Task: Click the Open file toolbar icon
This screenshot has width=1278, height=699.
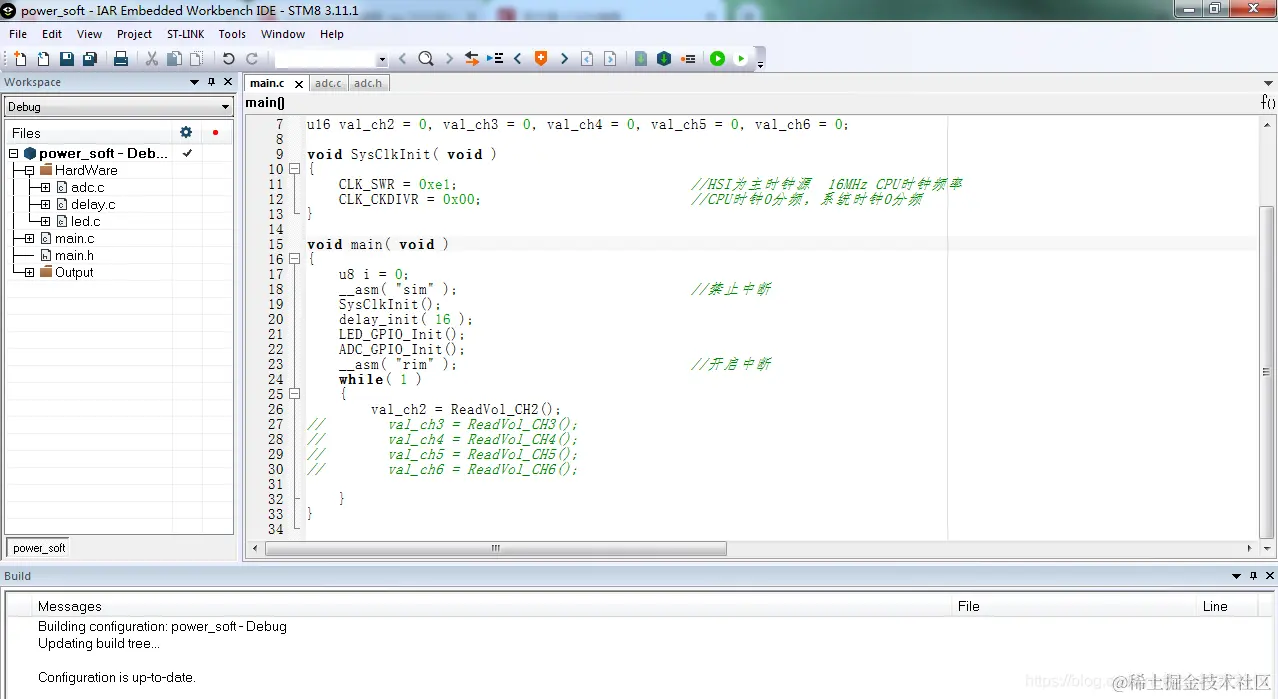Action: point(43,59)
